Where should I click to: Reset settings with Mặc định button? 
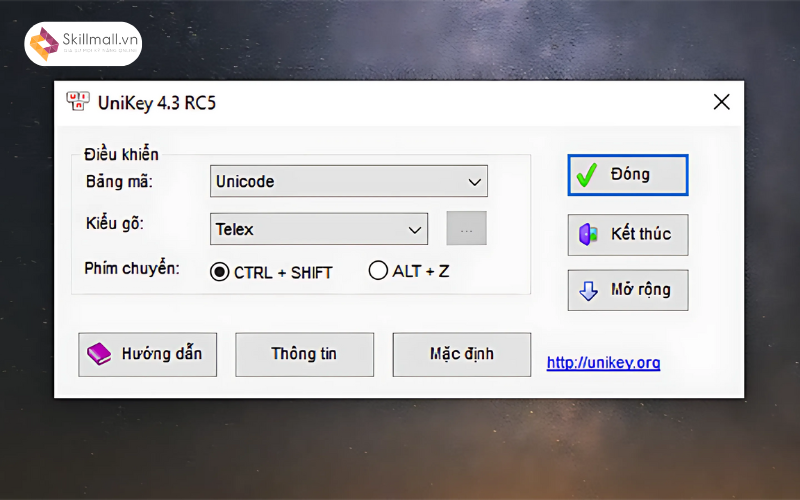click(x=462, y=355)
